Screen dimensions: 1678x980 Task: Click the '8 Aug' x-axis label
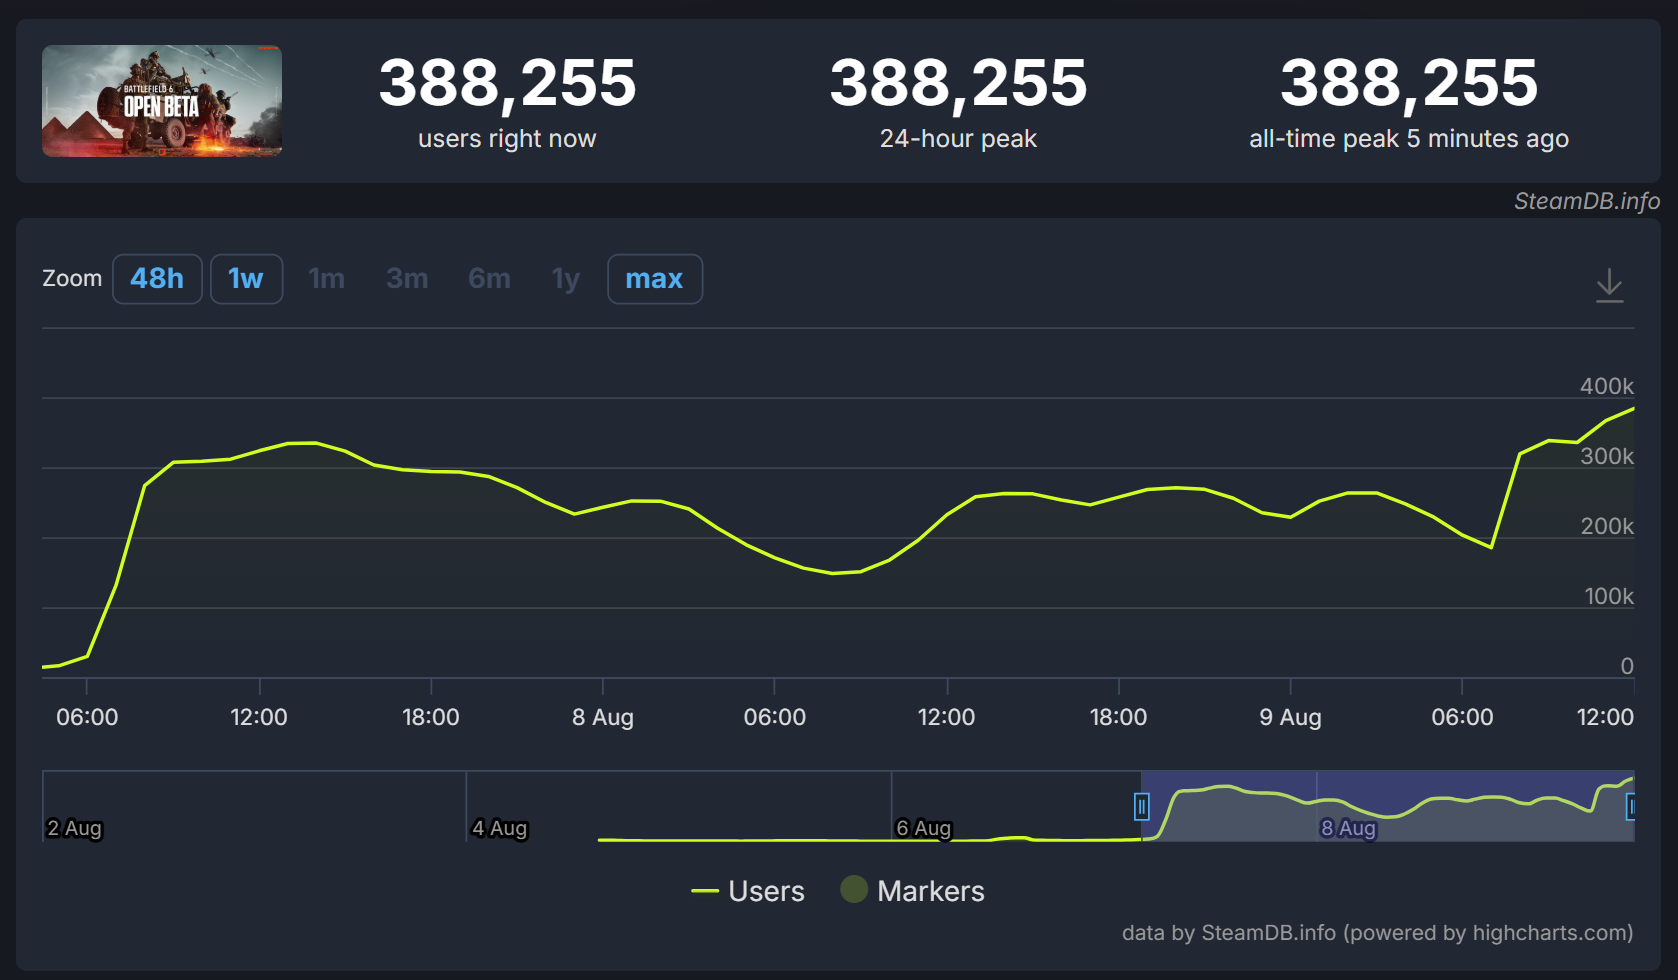tap(603, 717)
